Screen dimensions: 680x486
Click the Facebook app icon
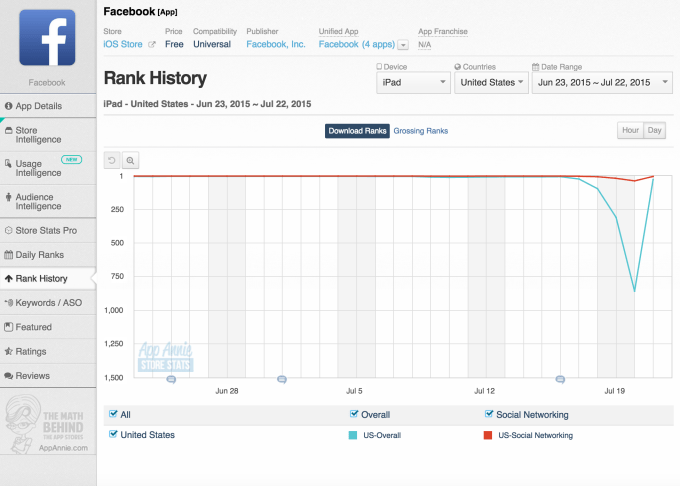47,38
